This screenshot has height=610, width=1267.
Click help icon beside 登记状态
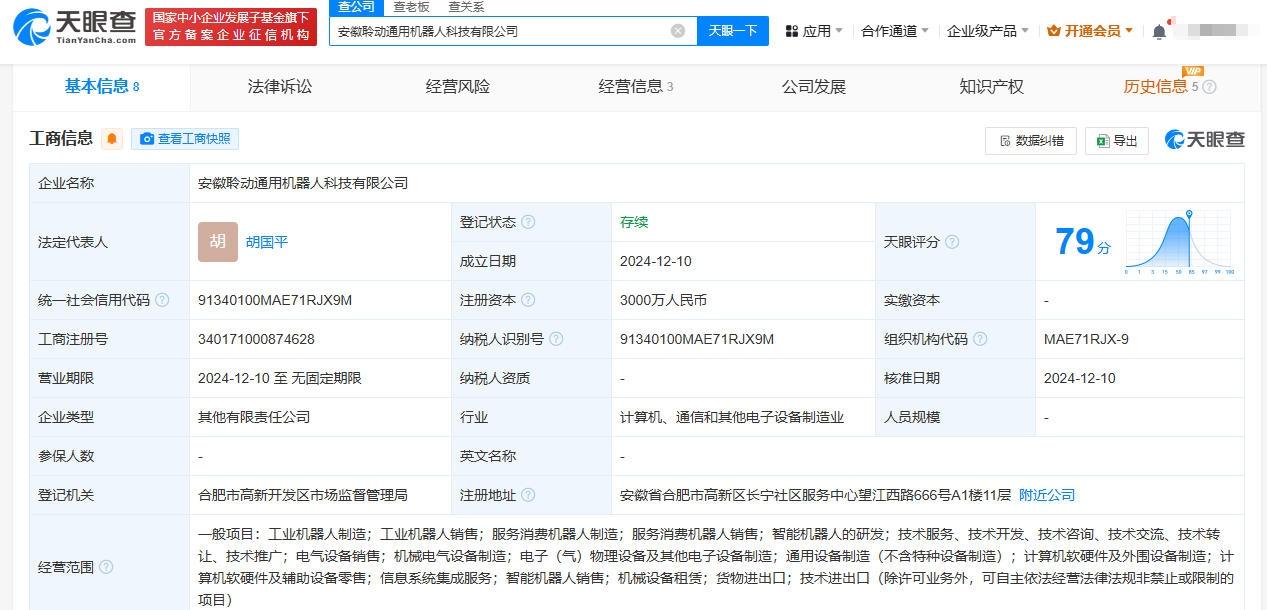point(528,222)
